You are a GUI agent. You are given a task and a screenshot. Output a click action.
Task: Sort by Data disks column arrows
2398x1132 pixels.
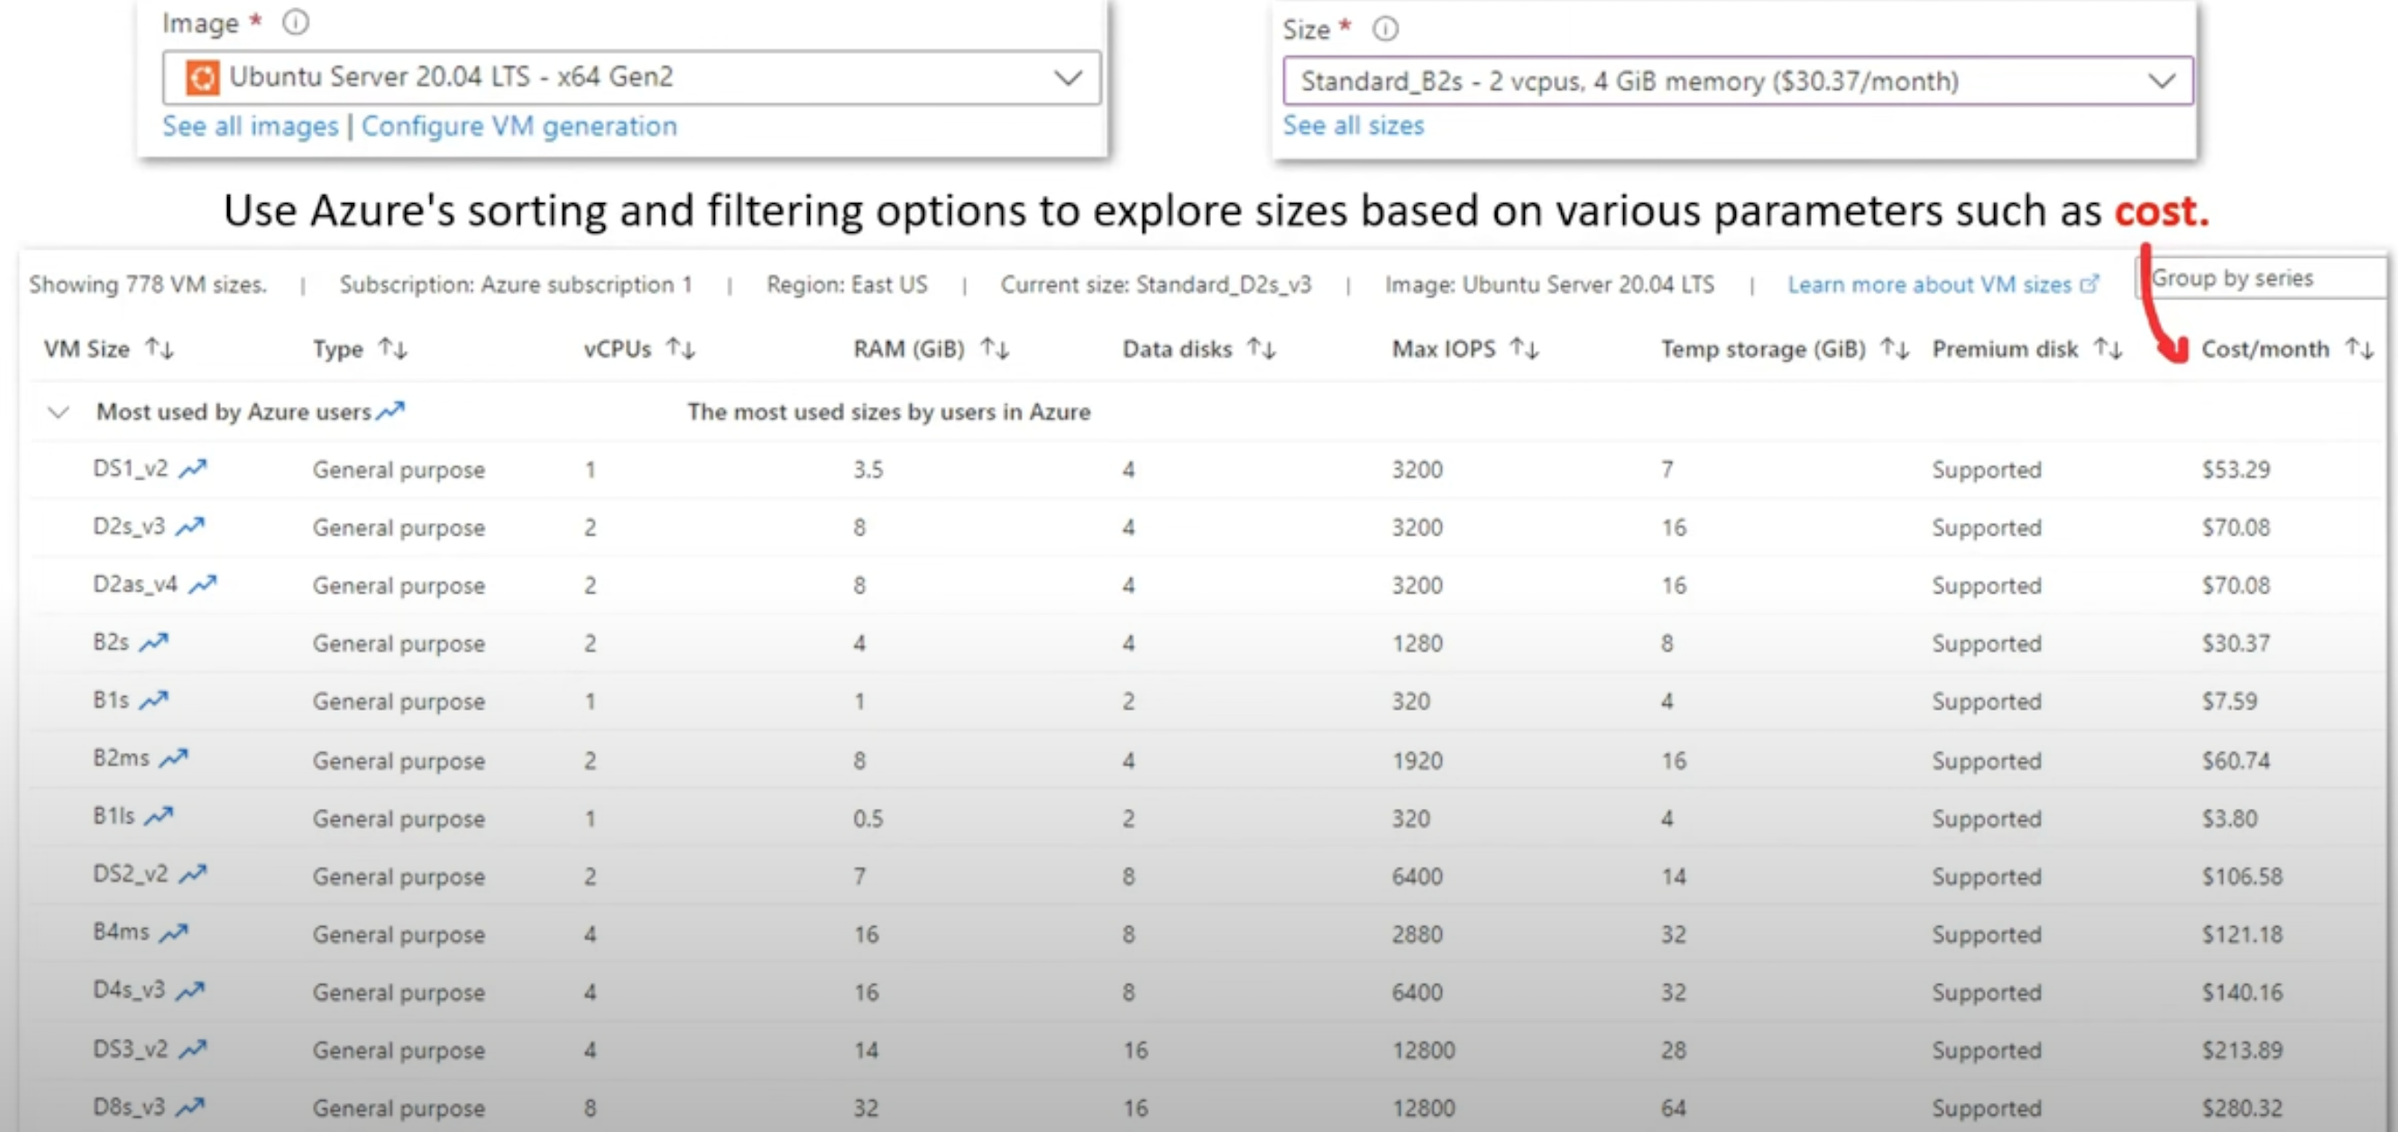[x=1261, y=348]
